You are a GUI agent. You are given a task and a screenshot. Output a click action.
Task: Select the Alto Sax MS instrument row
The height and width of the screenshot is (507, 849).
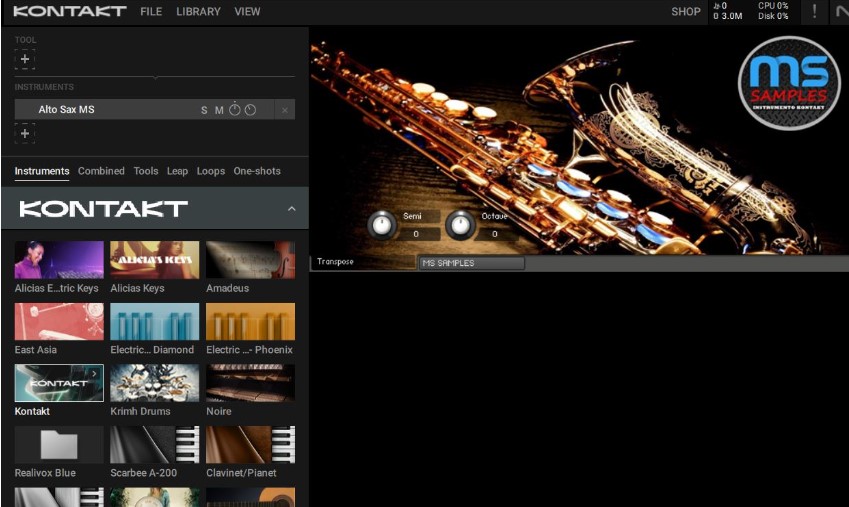click(155, 109)
